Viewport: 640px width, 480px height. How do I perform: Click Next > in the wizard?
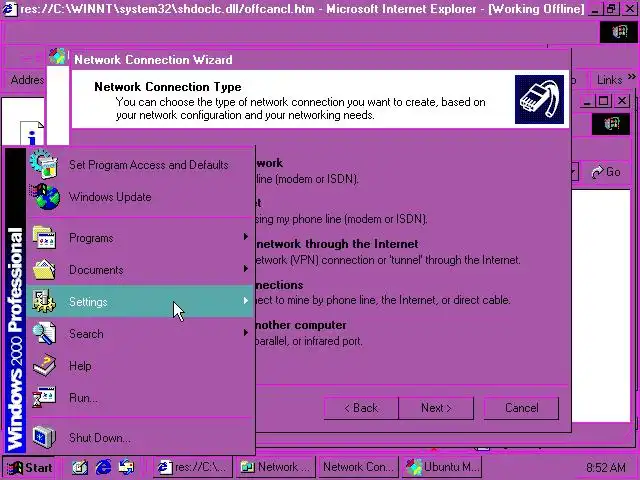[x=436, y=408]
